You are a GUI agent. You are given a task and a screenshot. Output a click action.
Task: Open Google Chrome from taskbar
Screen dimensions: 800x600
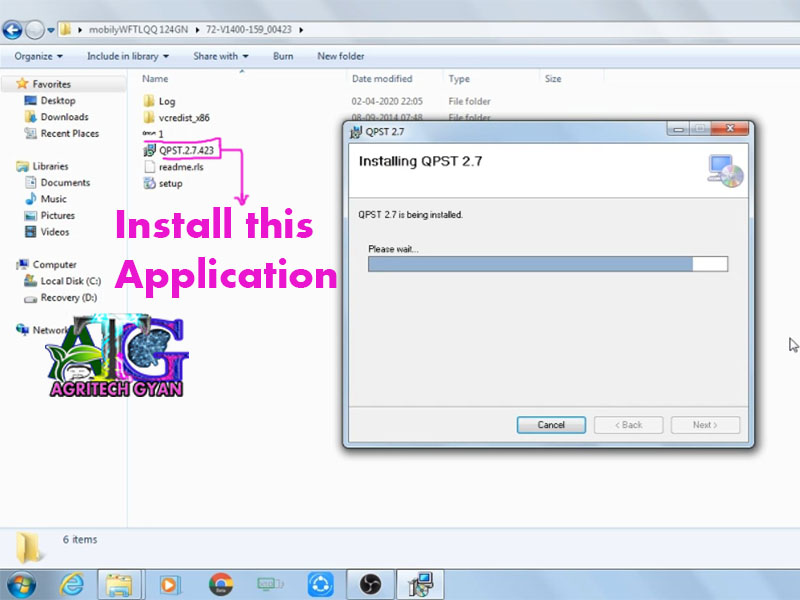tap(221, 585)
